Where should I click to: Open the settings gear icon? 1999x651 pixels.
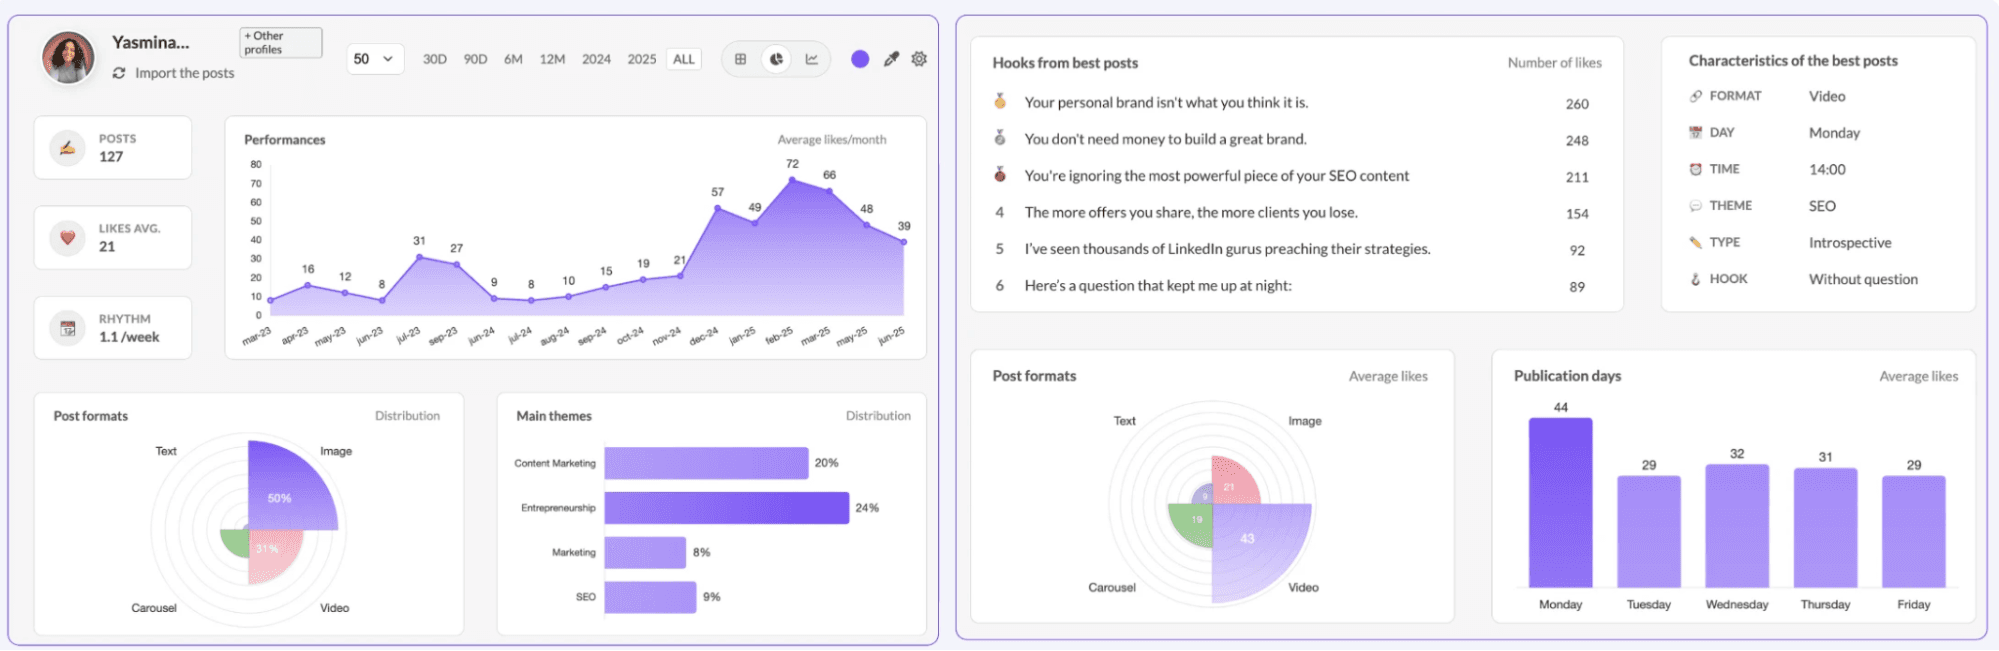pos(919,59)
